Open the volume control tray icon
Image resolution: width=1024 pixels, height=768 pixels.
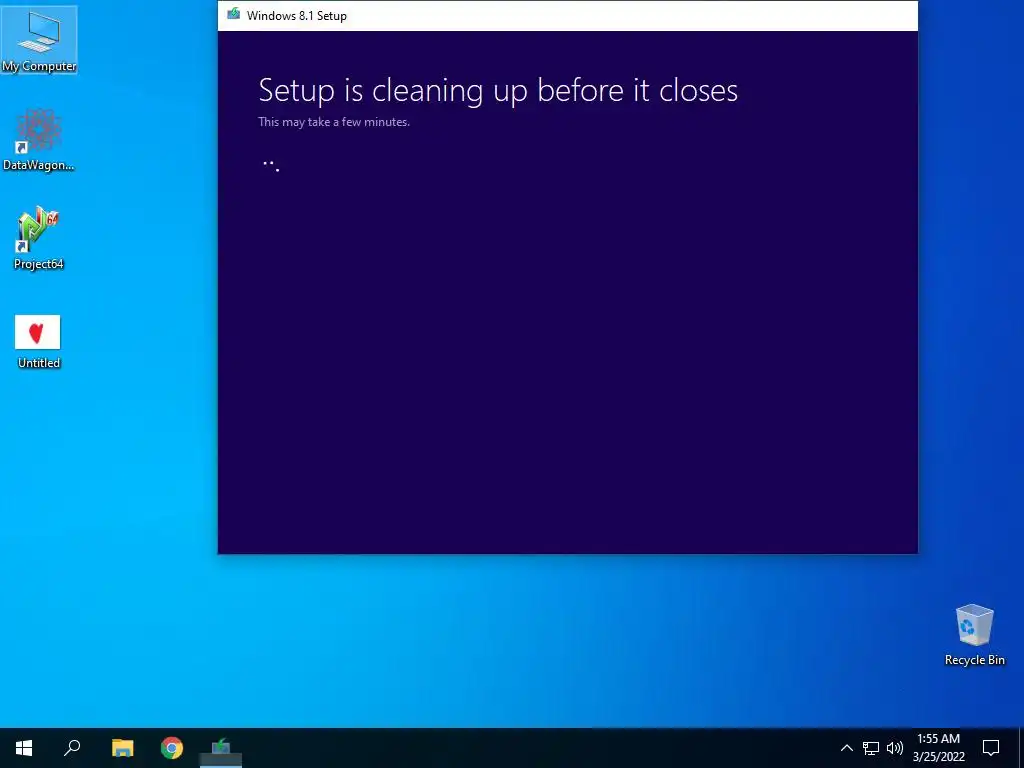point(895,748)
